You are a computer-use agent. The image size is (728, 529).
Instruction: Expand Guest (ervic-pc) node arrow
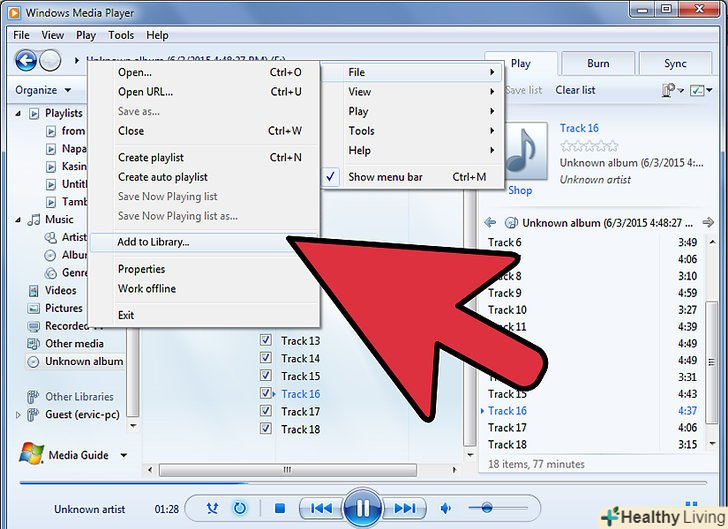pyautogui.click(x=18, y=415)
